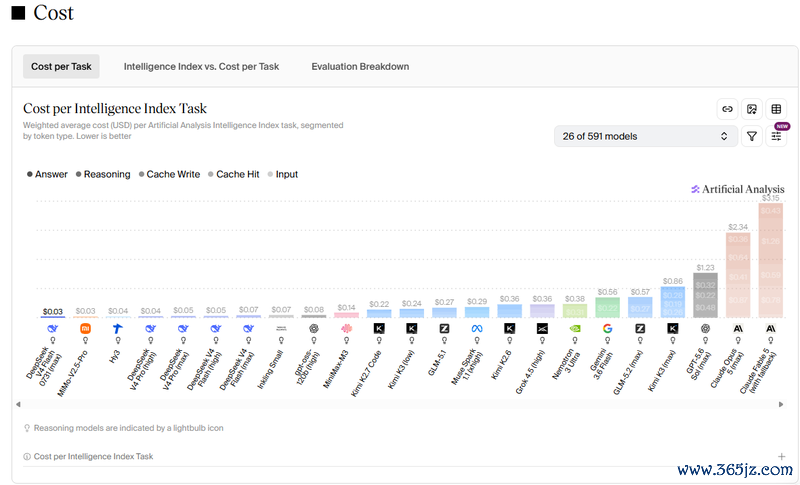Click the lightbulb icon under the Hy3 logo
This screenshot has width=800, height=485.
118,341
